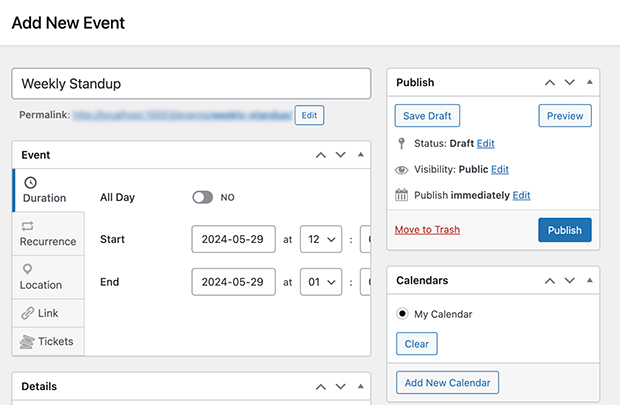Viewport: 620px width, 405px height.
Task: Click the 'My Calendar' label text
Action: coord(443,314)
